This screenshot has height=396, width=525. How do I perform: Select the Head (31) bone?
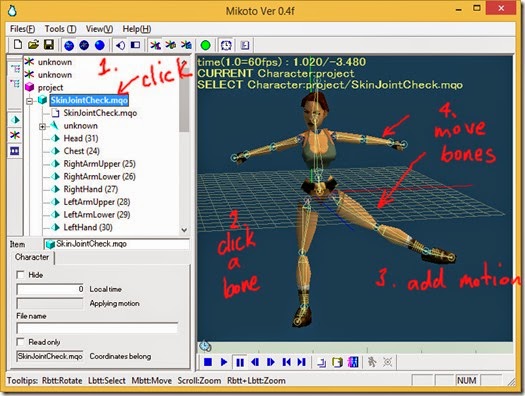[x=81, y=139]
